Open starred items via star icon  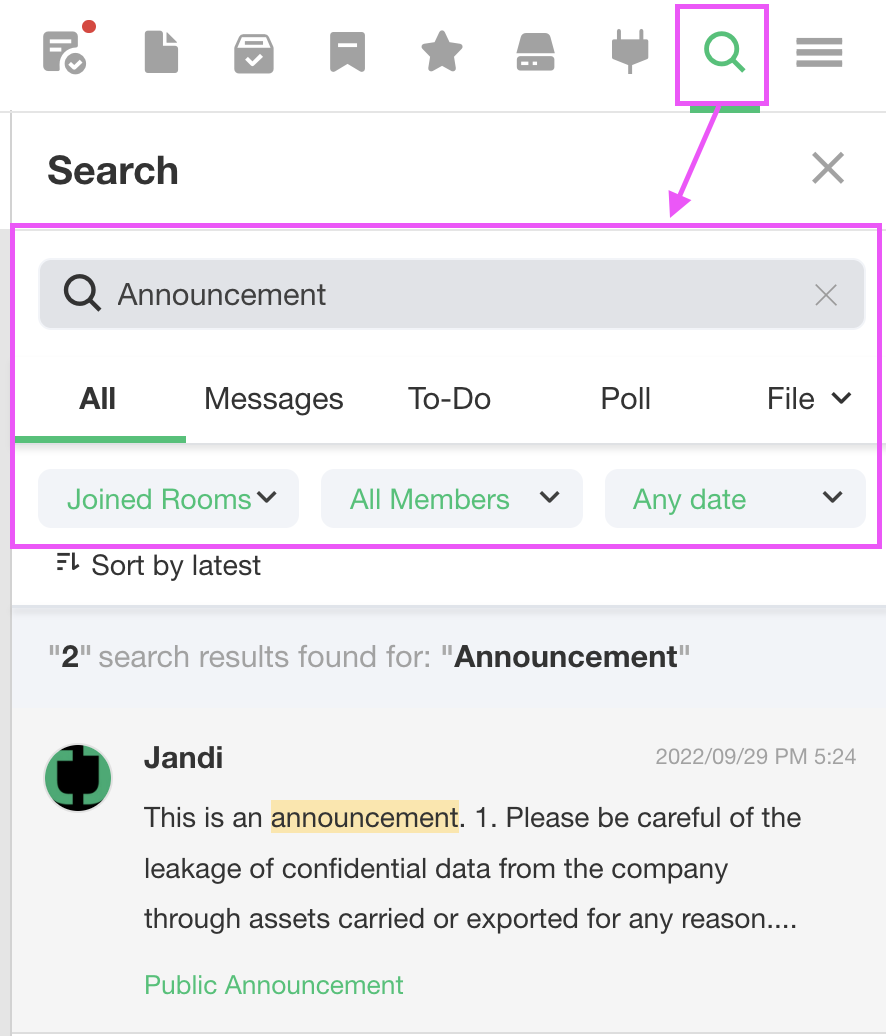tap(441, 52)
